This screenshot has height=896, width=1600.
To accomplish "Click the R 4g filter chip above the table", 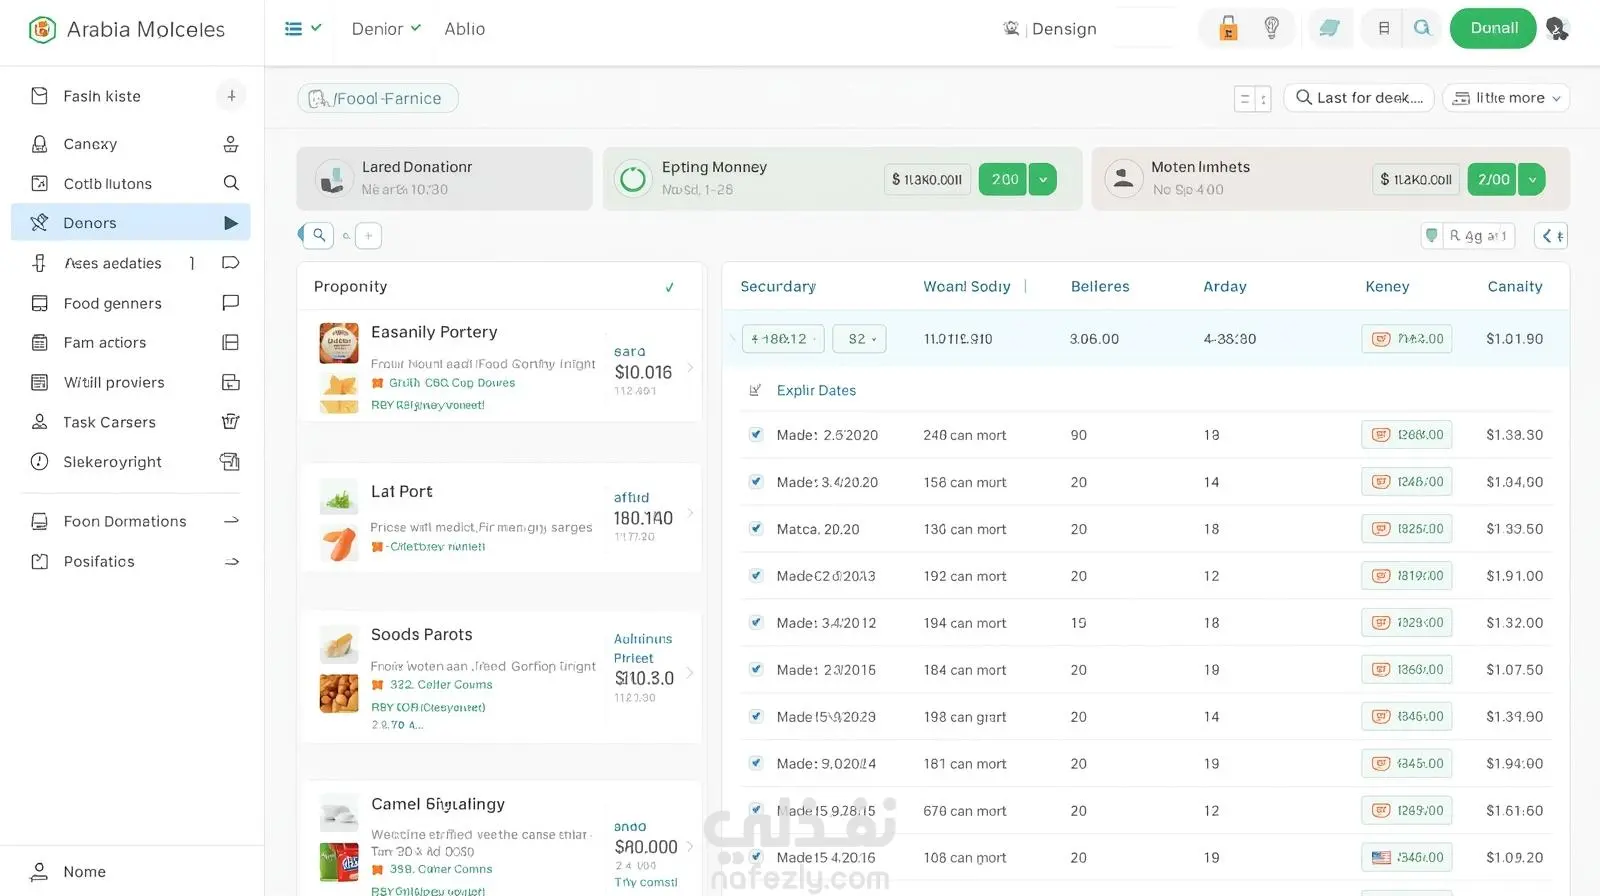I will tap(1468, 236).
